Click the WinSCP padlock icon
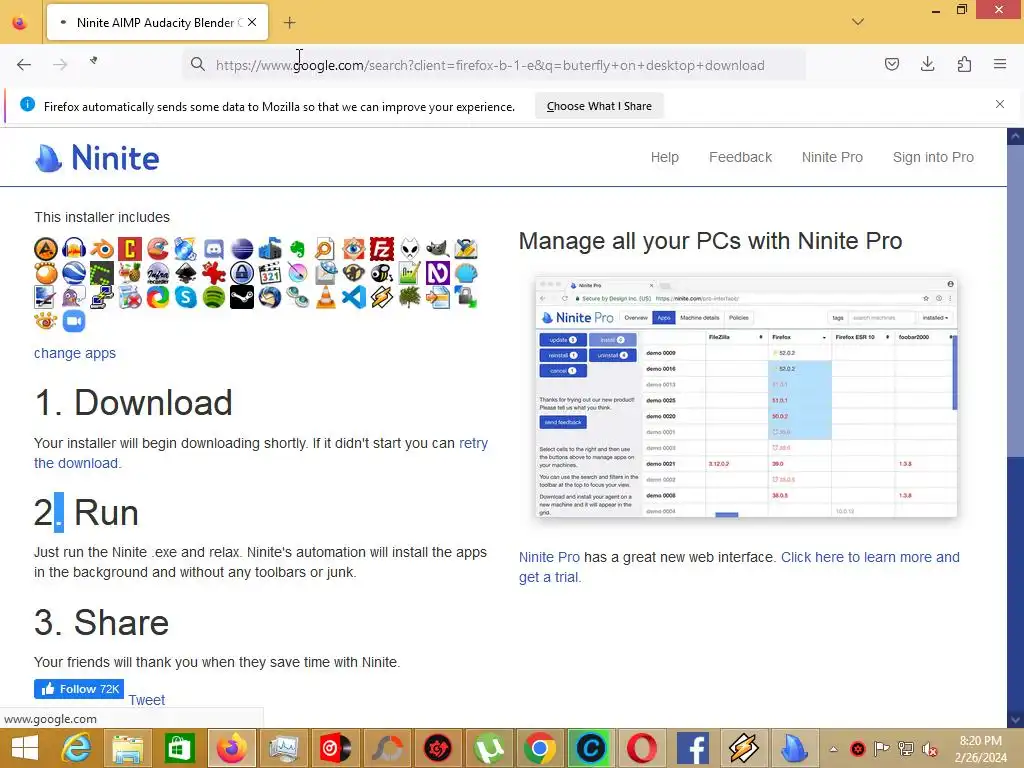This screenshot has width=1024, height=768. tap(466, 297)
